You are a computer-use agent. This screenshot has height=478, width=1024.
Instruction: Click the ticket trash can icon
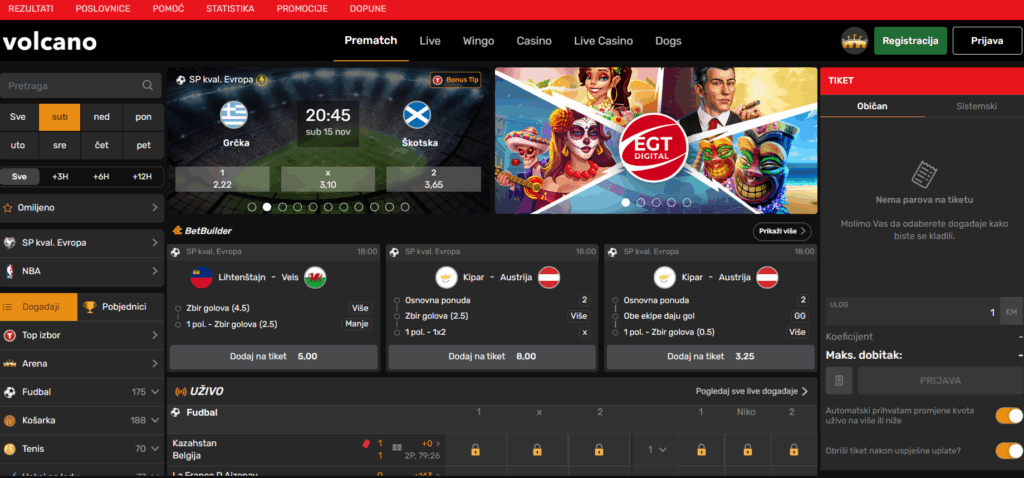point(840,380)
